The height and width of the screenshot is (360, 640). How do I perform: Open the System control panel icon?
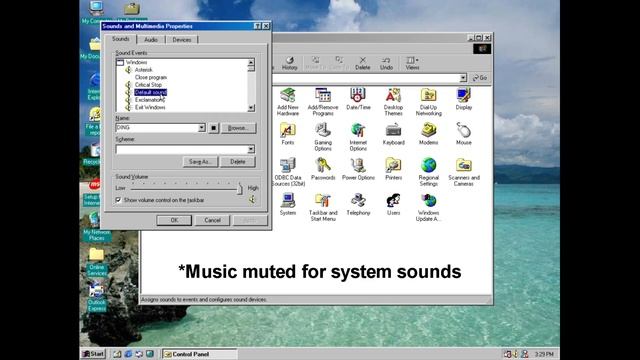288,204
